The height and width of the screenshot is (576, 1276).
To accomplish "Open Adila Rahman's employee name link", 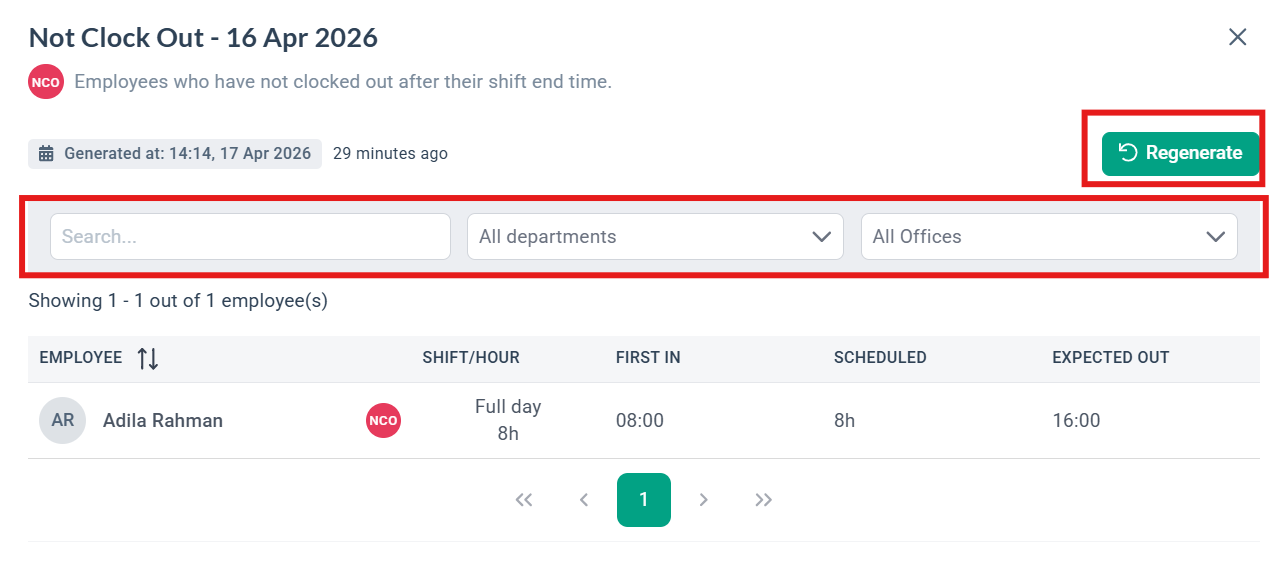I will [163, 421].
